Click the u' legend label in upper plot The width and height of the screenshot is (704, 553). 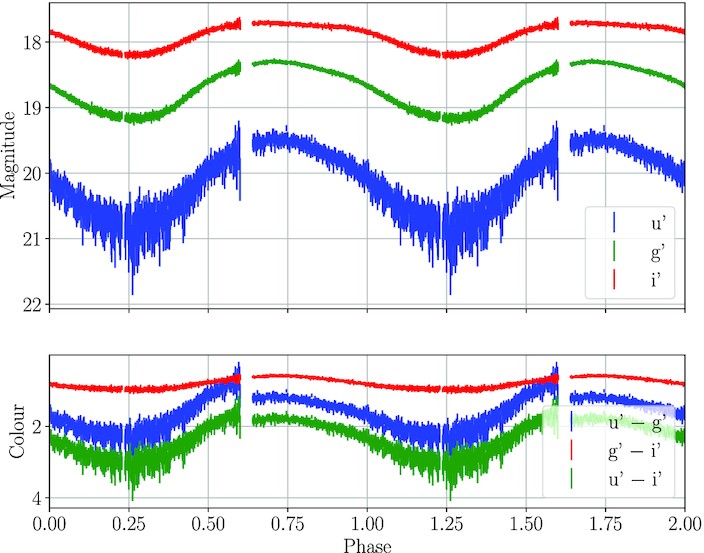point(657,223)
